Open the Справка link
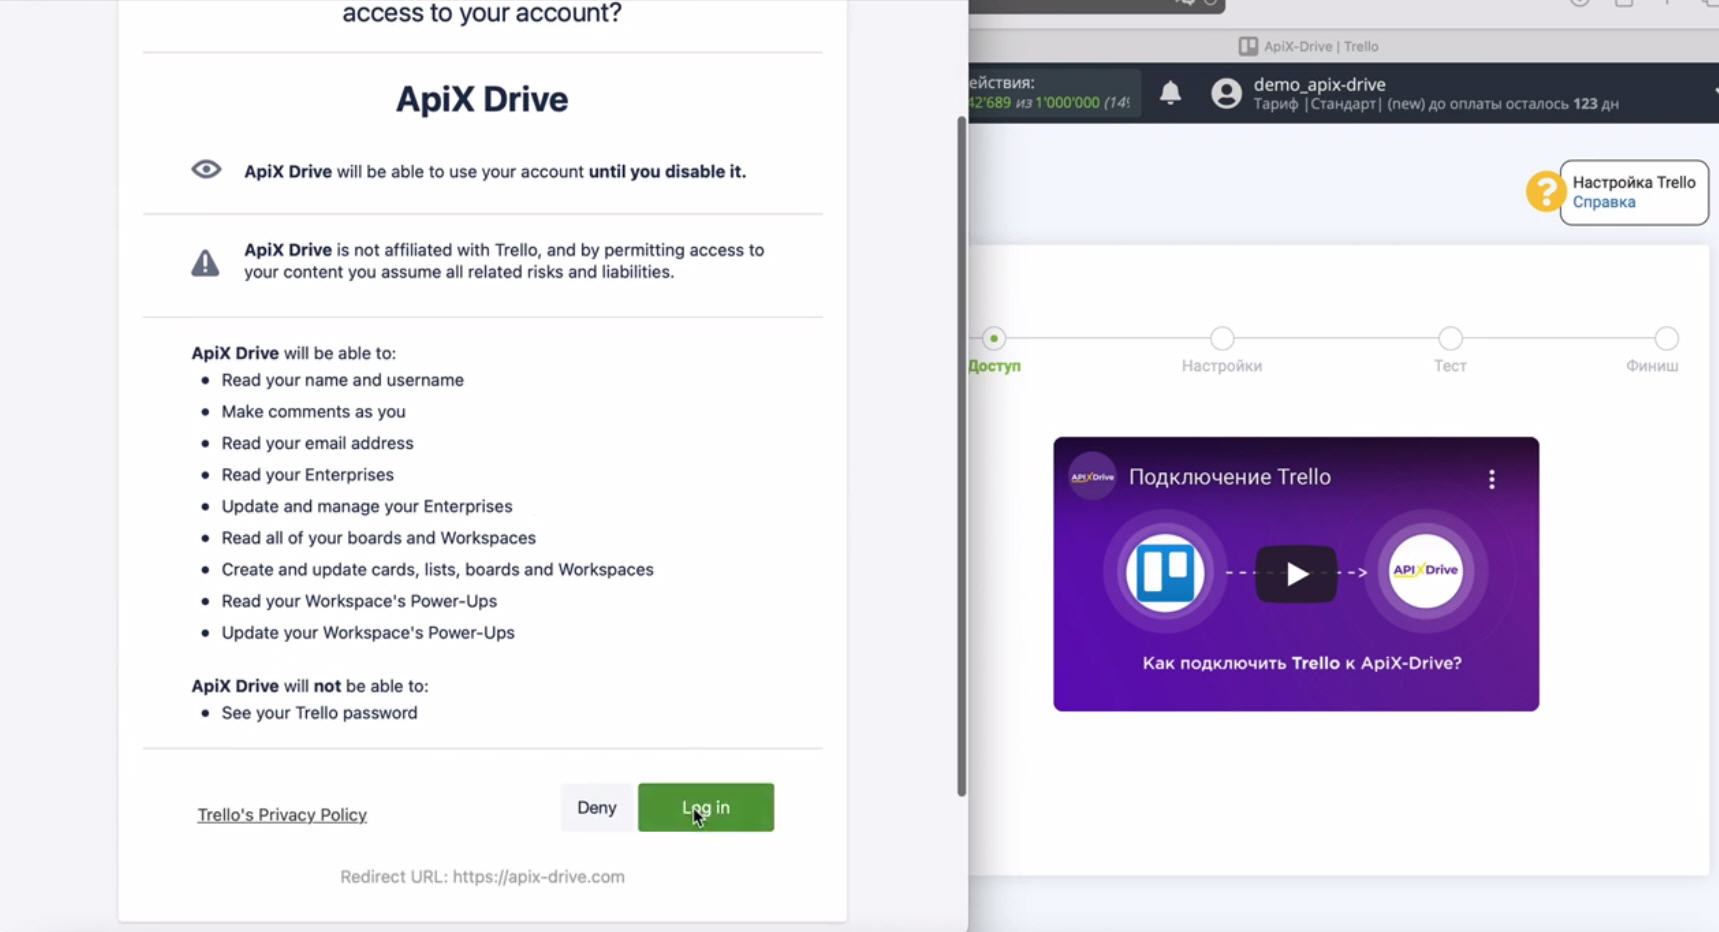The width and height of the screenshot is (1719, 932). [1604, 202]
